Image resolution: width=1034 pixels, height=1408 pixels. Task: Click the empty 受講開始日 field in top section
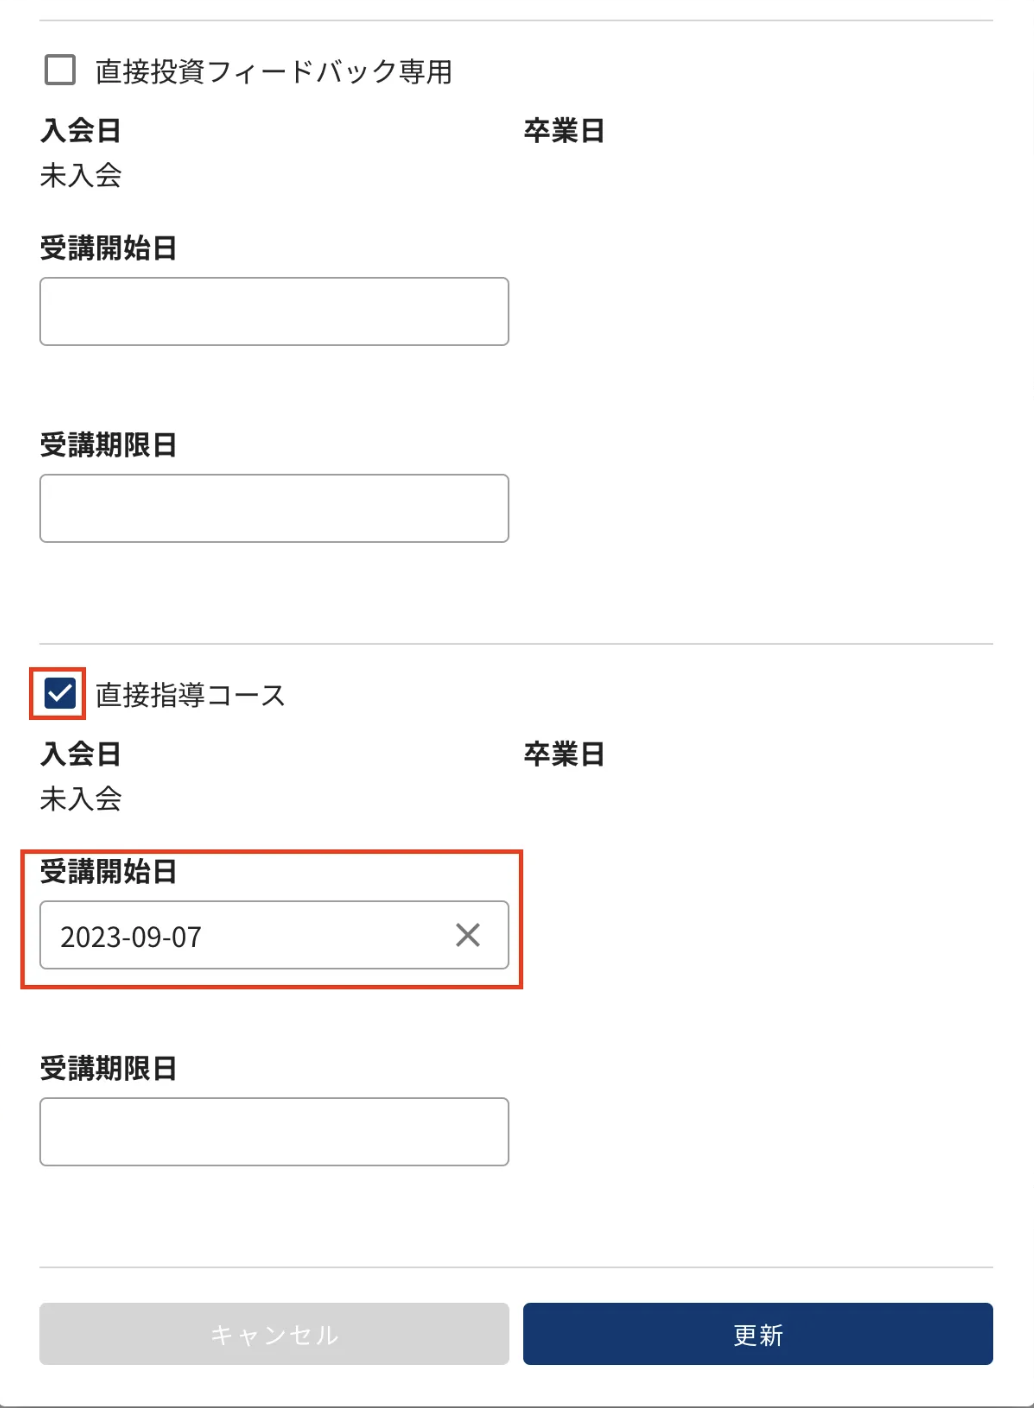273,311
